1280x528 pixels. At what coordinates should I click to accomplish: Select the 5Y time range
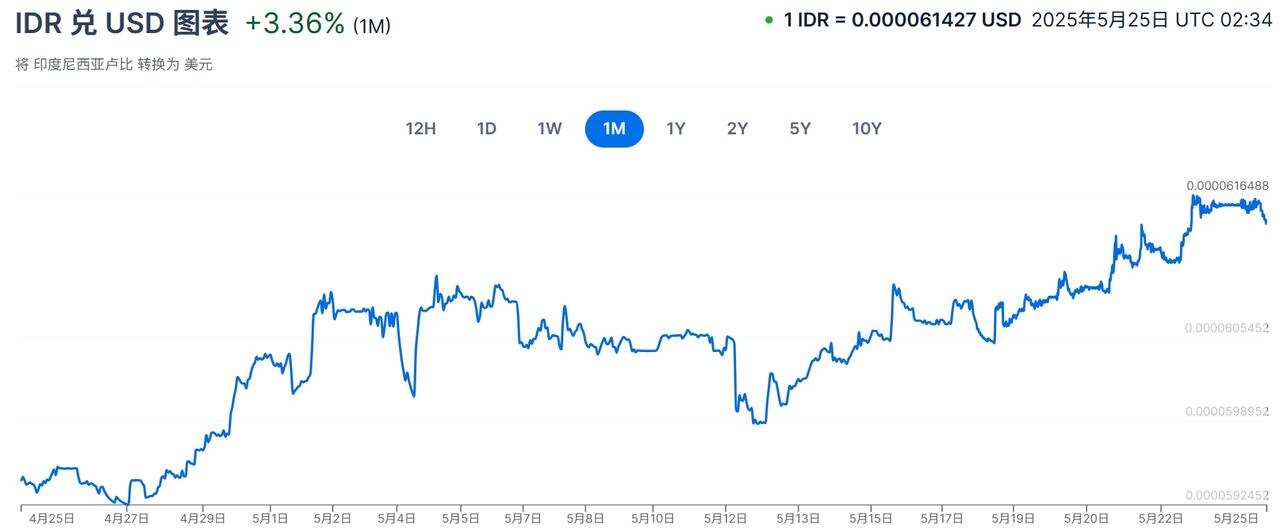tap(800, 128)
